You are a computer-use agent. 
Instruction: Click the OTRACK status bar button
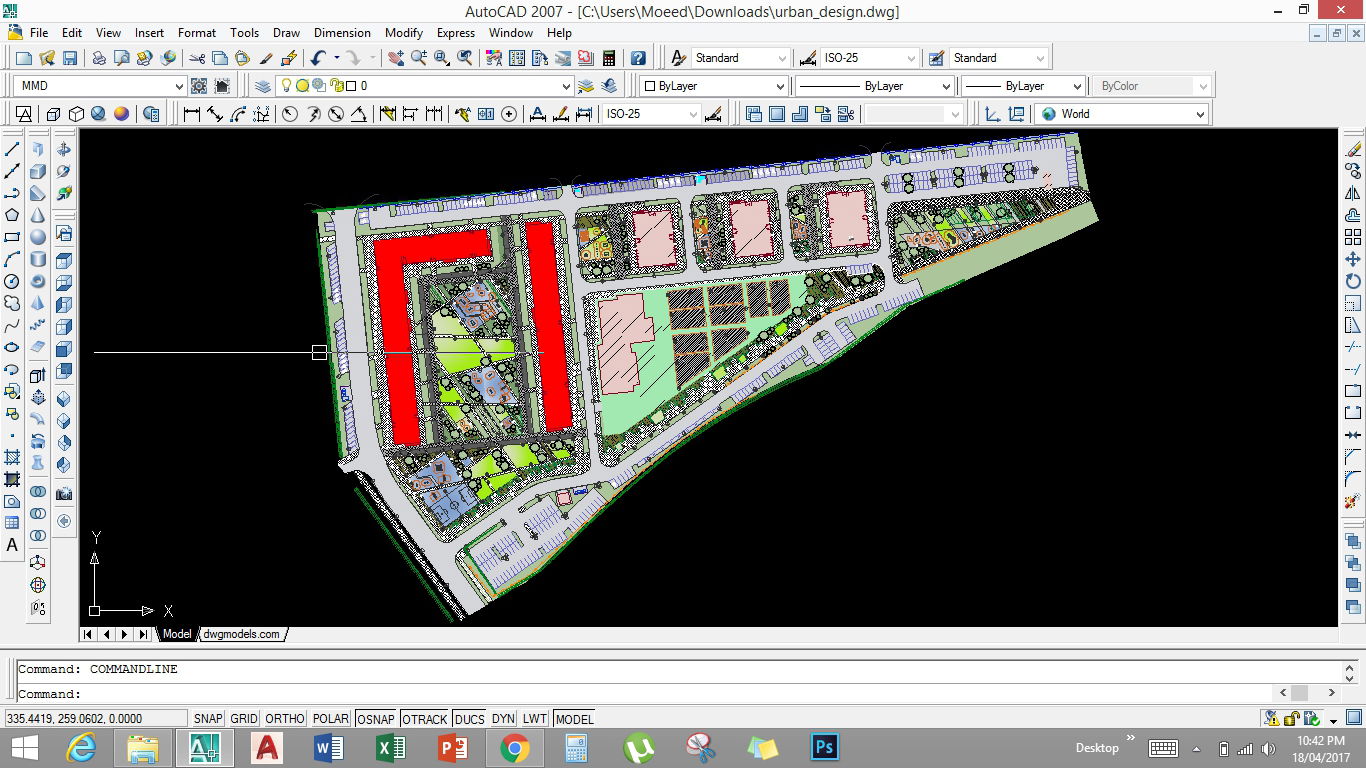pos(424,718)
